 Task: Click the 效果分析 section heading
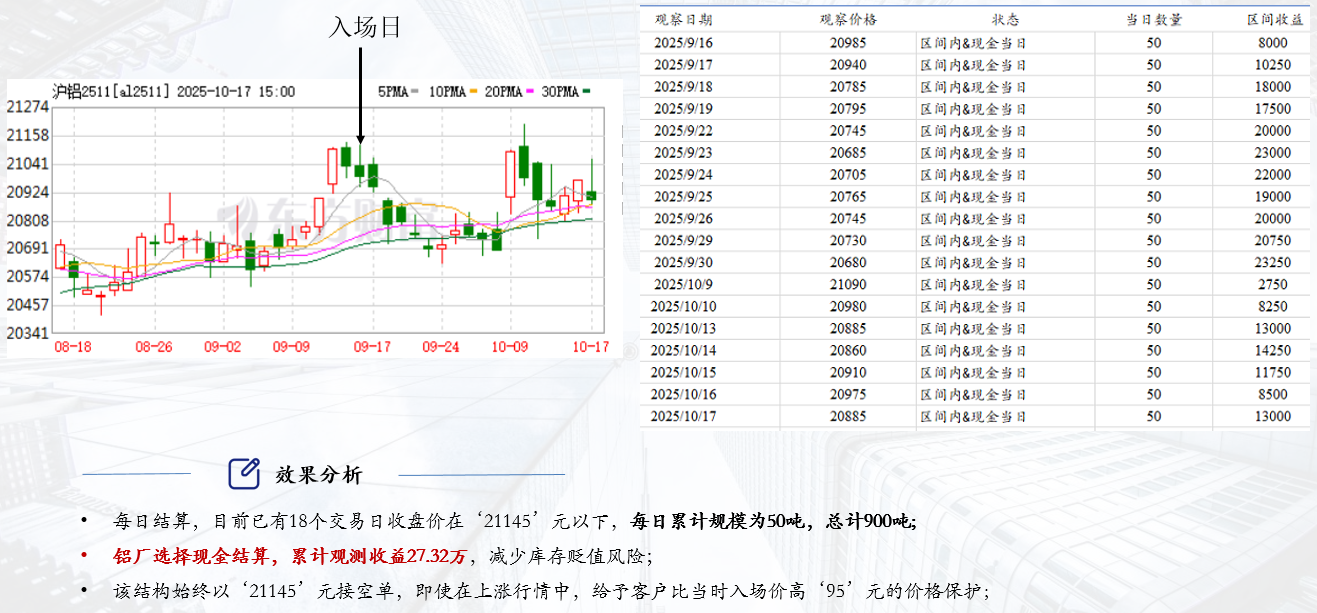(319, 475)
